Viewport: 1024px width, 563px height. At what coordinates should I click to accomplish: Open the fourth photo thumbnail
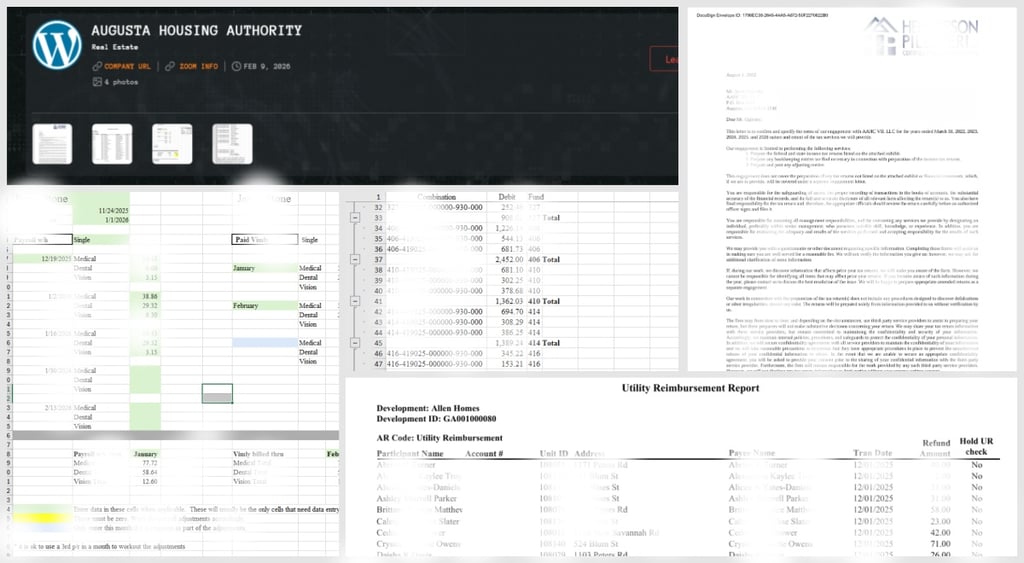click(x=232, y=144)
